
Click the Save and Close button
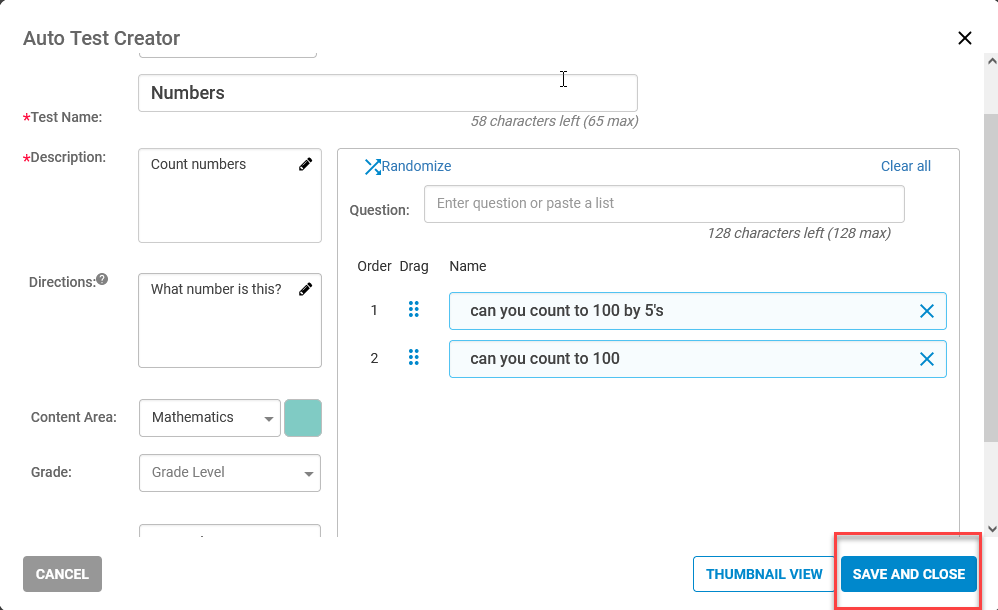[x=908, y=574]
